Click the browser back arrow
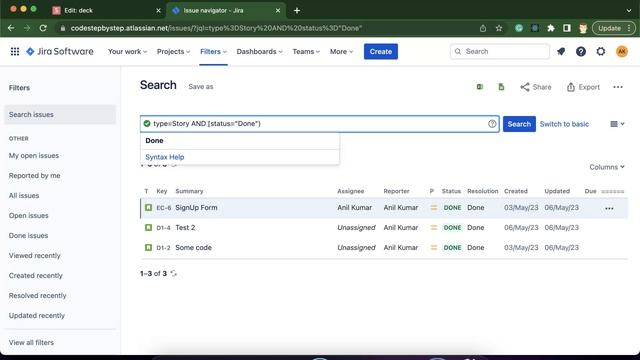 [11, 28]
